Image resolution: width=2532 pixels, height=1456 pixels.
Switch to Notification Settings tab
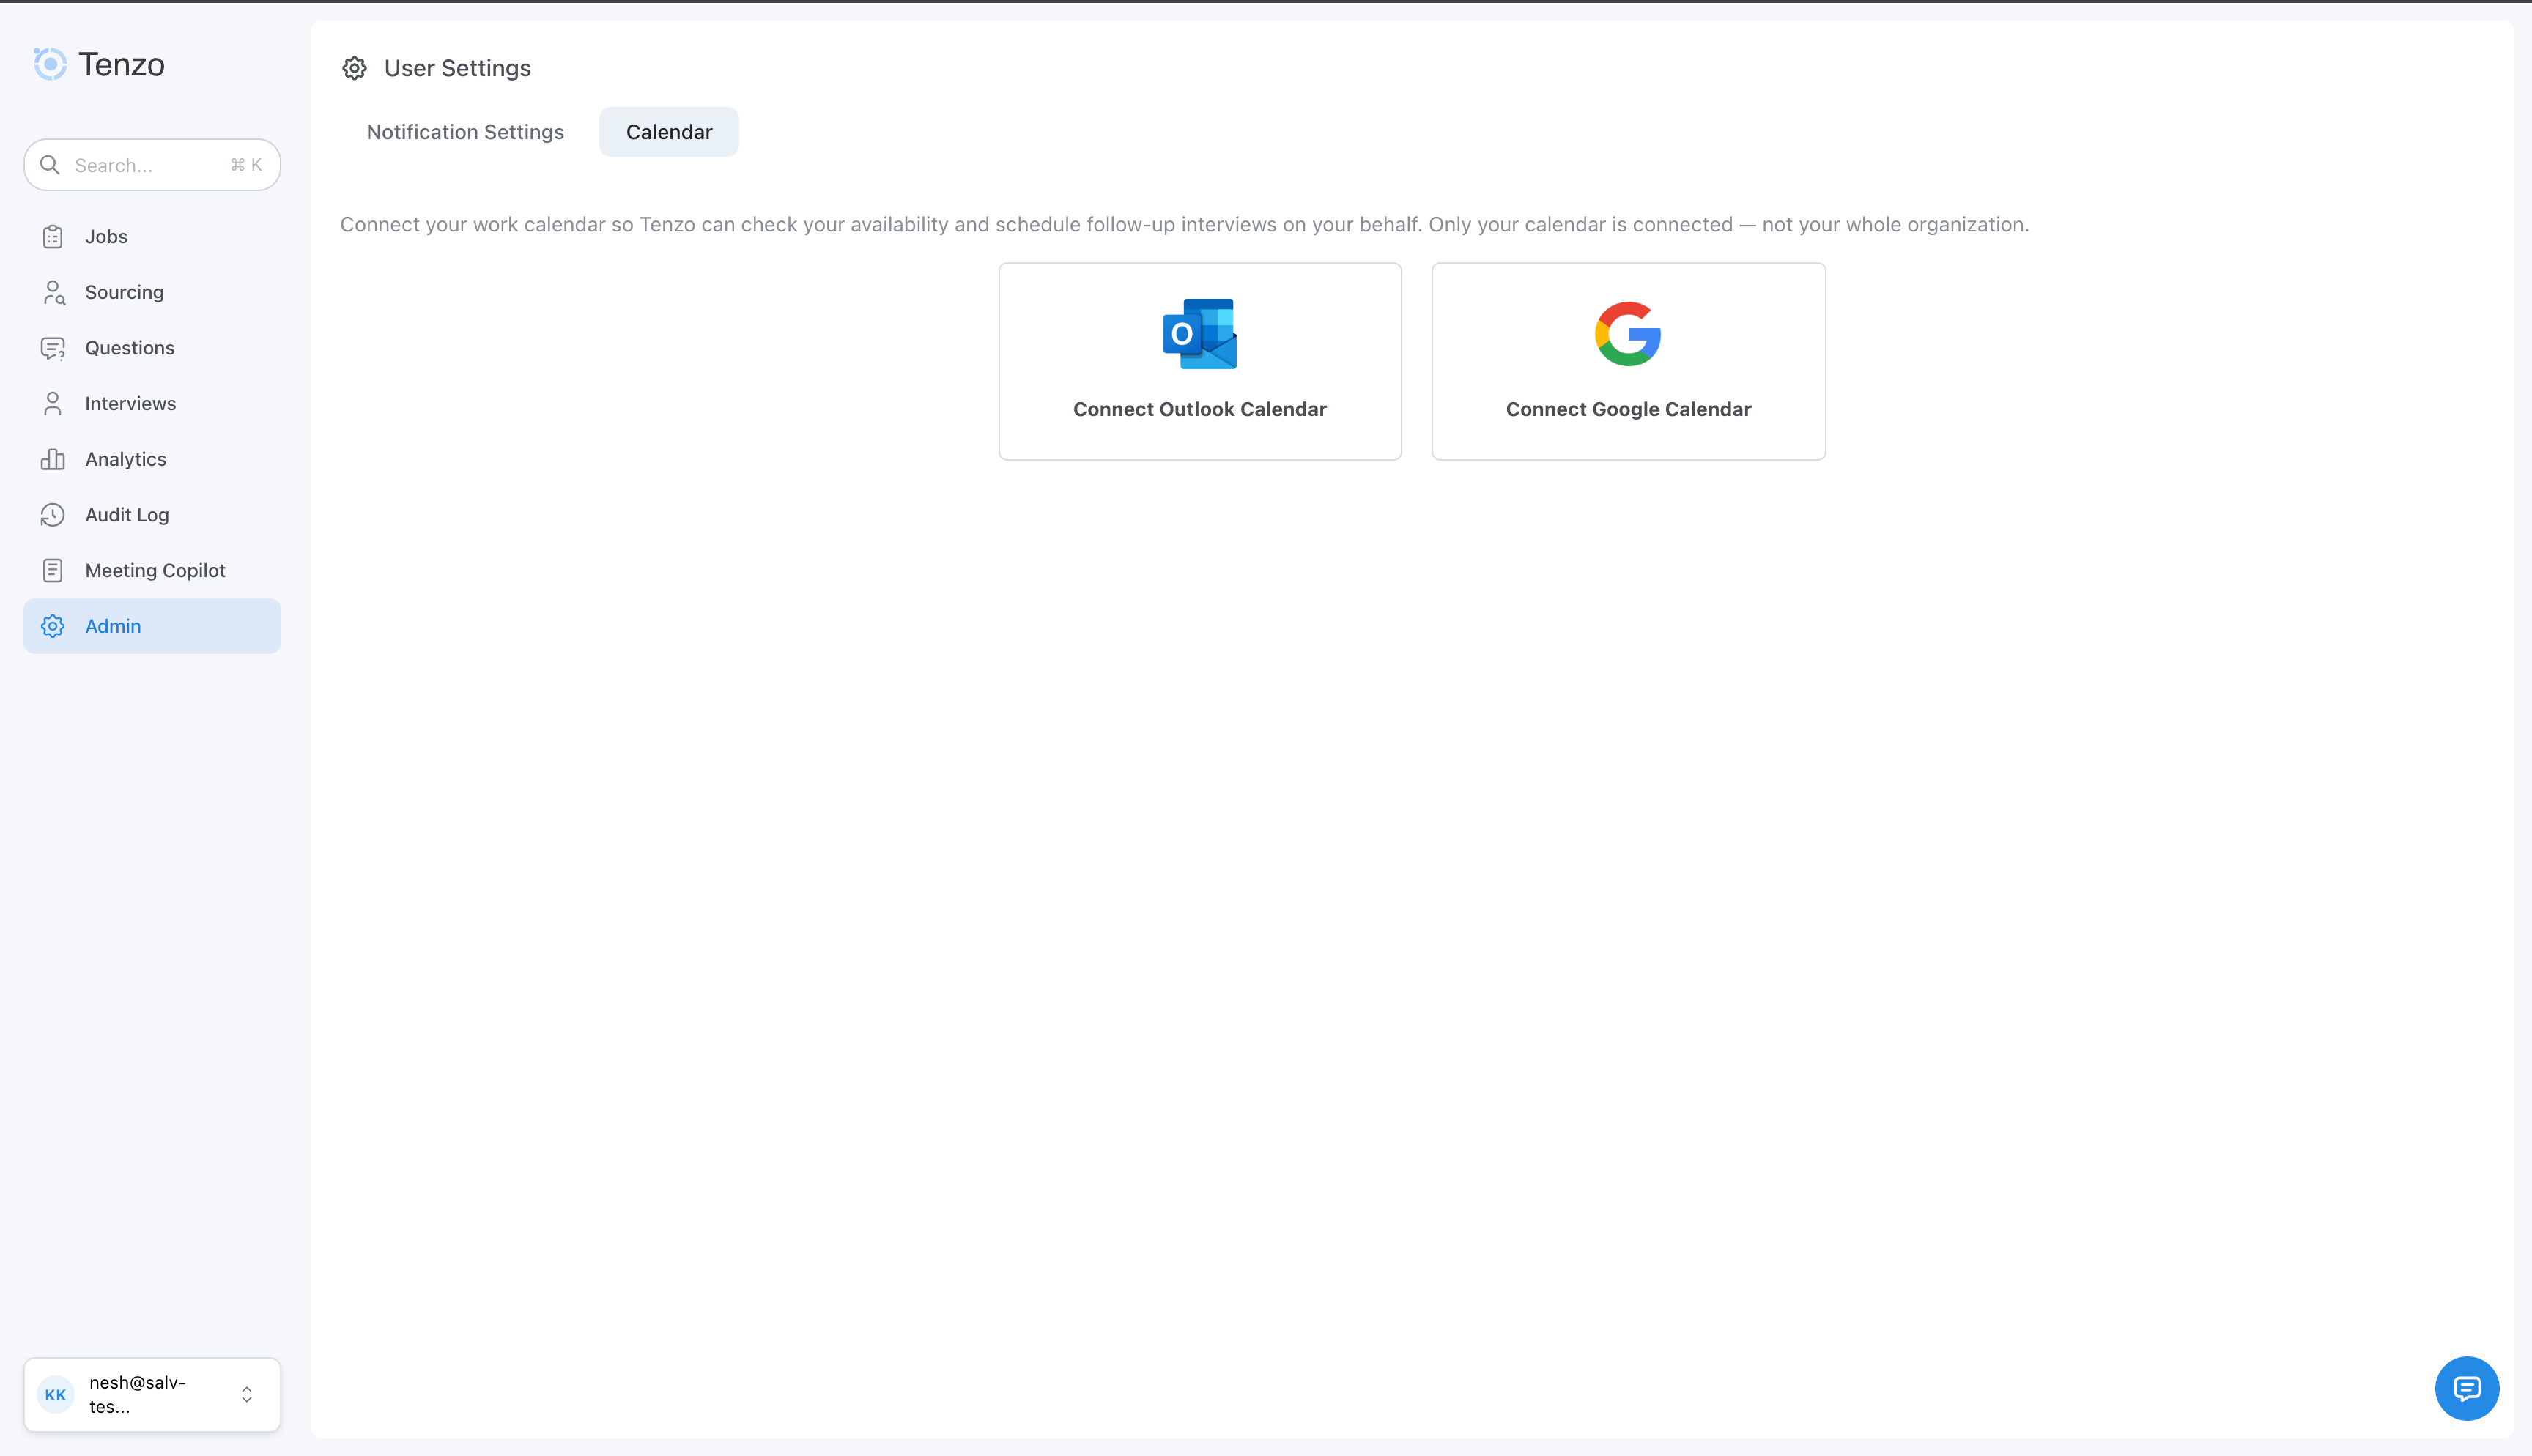(465, 132)
